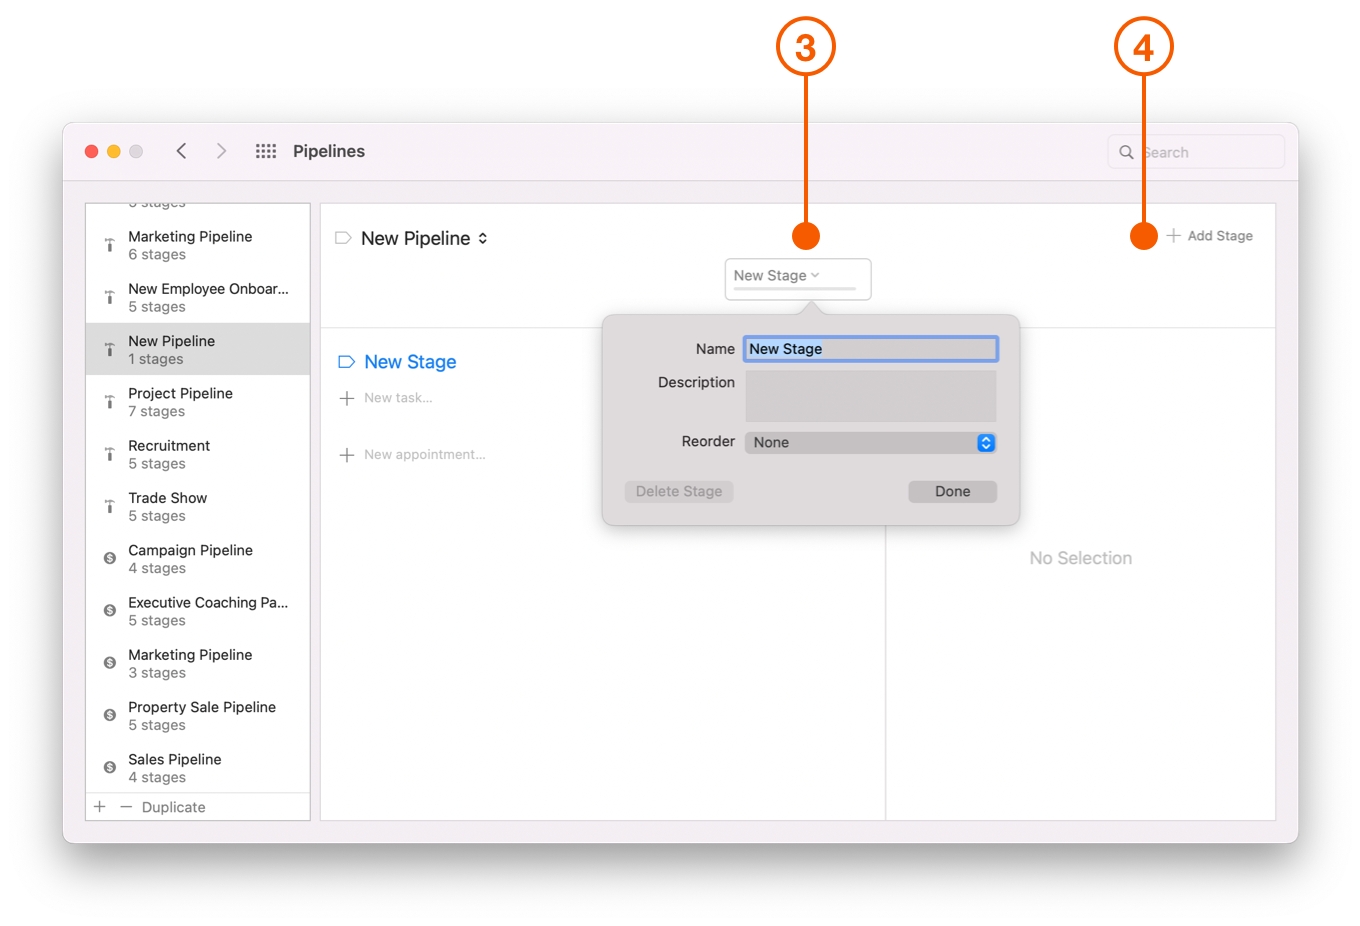
Task: Click the back navigation arrow
Action: pos(181,151)
